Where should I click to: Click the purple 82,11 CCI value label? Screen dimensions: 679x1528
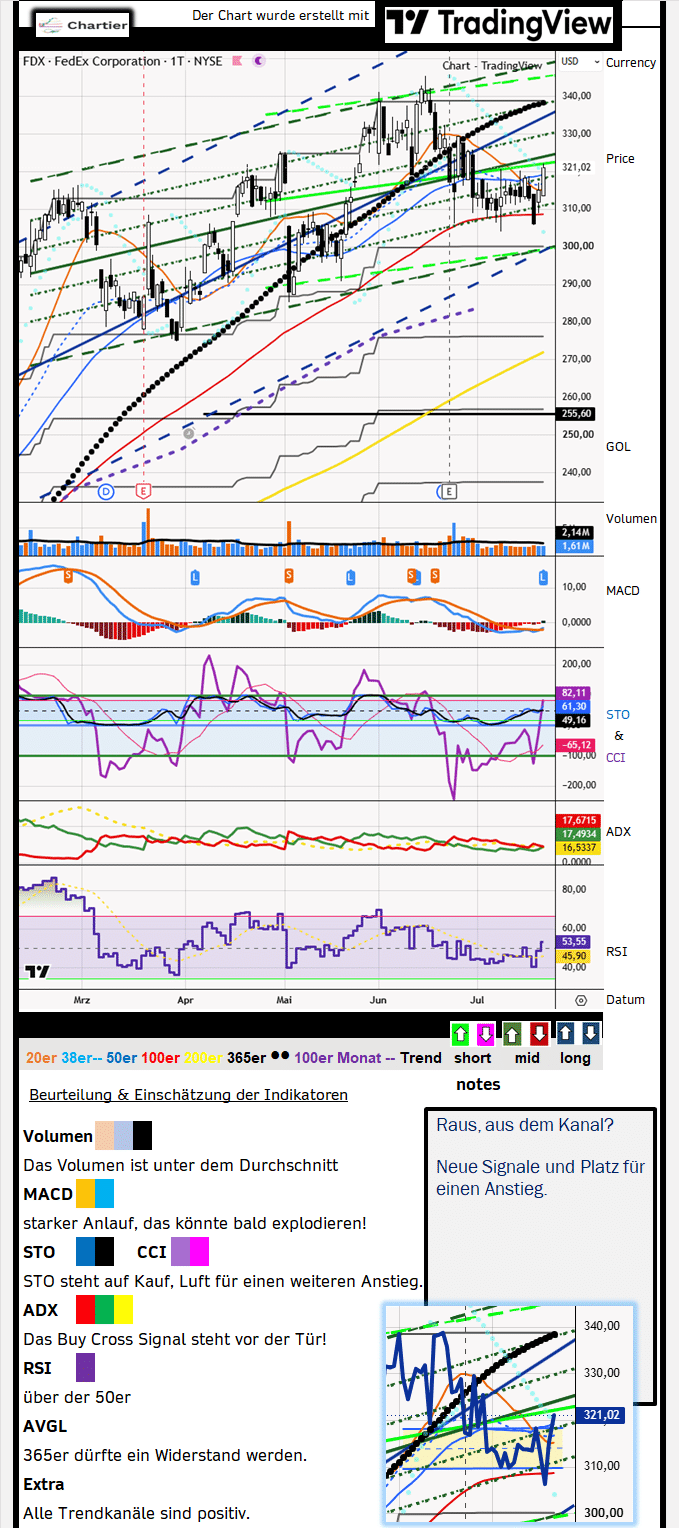574,692
